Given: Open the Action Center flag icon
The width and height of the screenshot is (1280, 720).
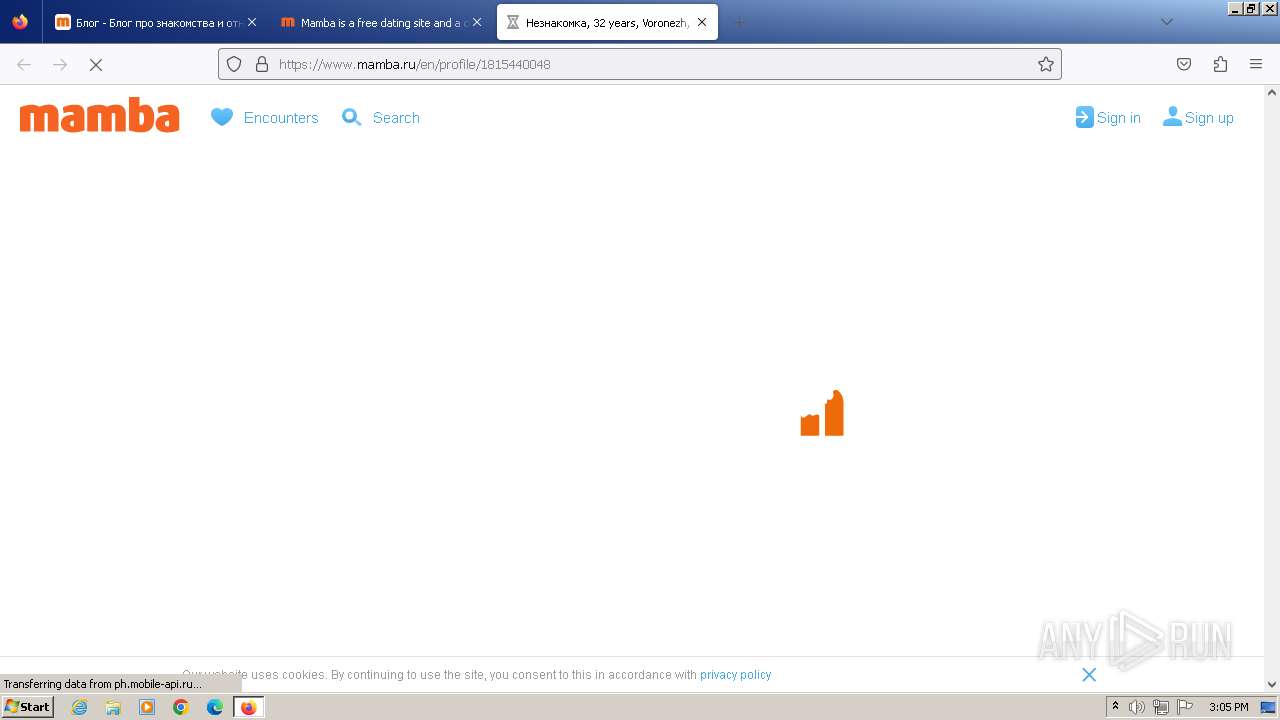Looking at the screenshot, I should point(1185,707).
